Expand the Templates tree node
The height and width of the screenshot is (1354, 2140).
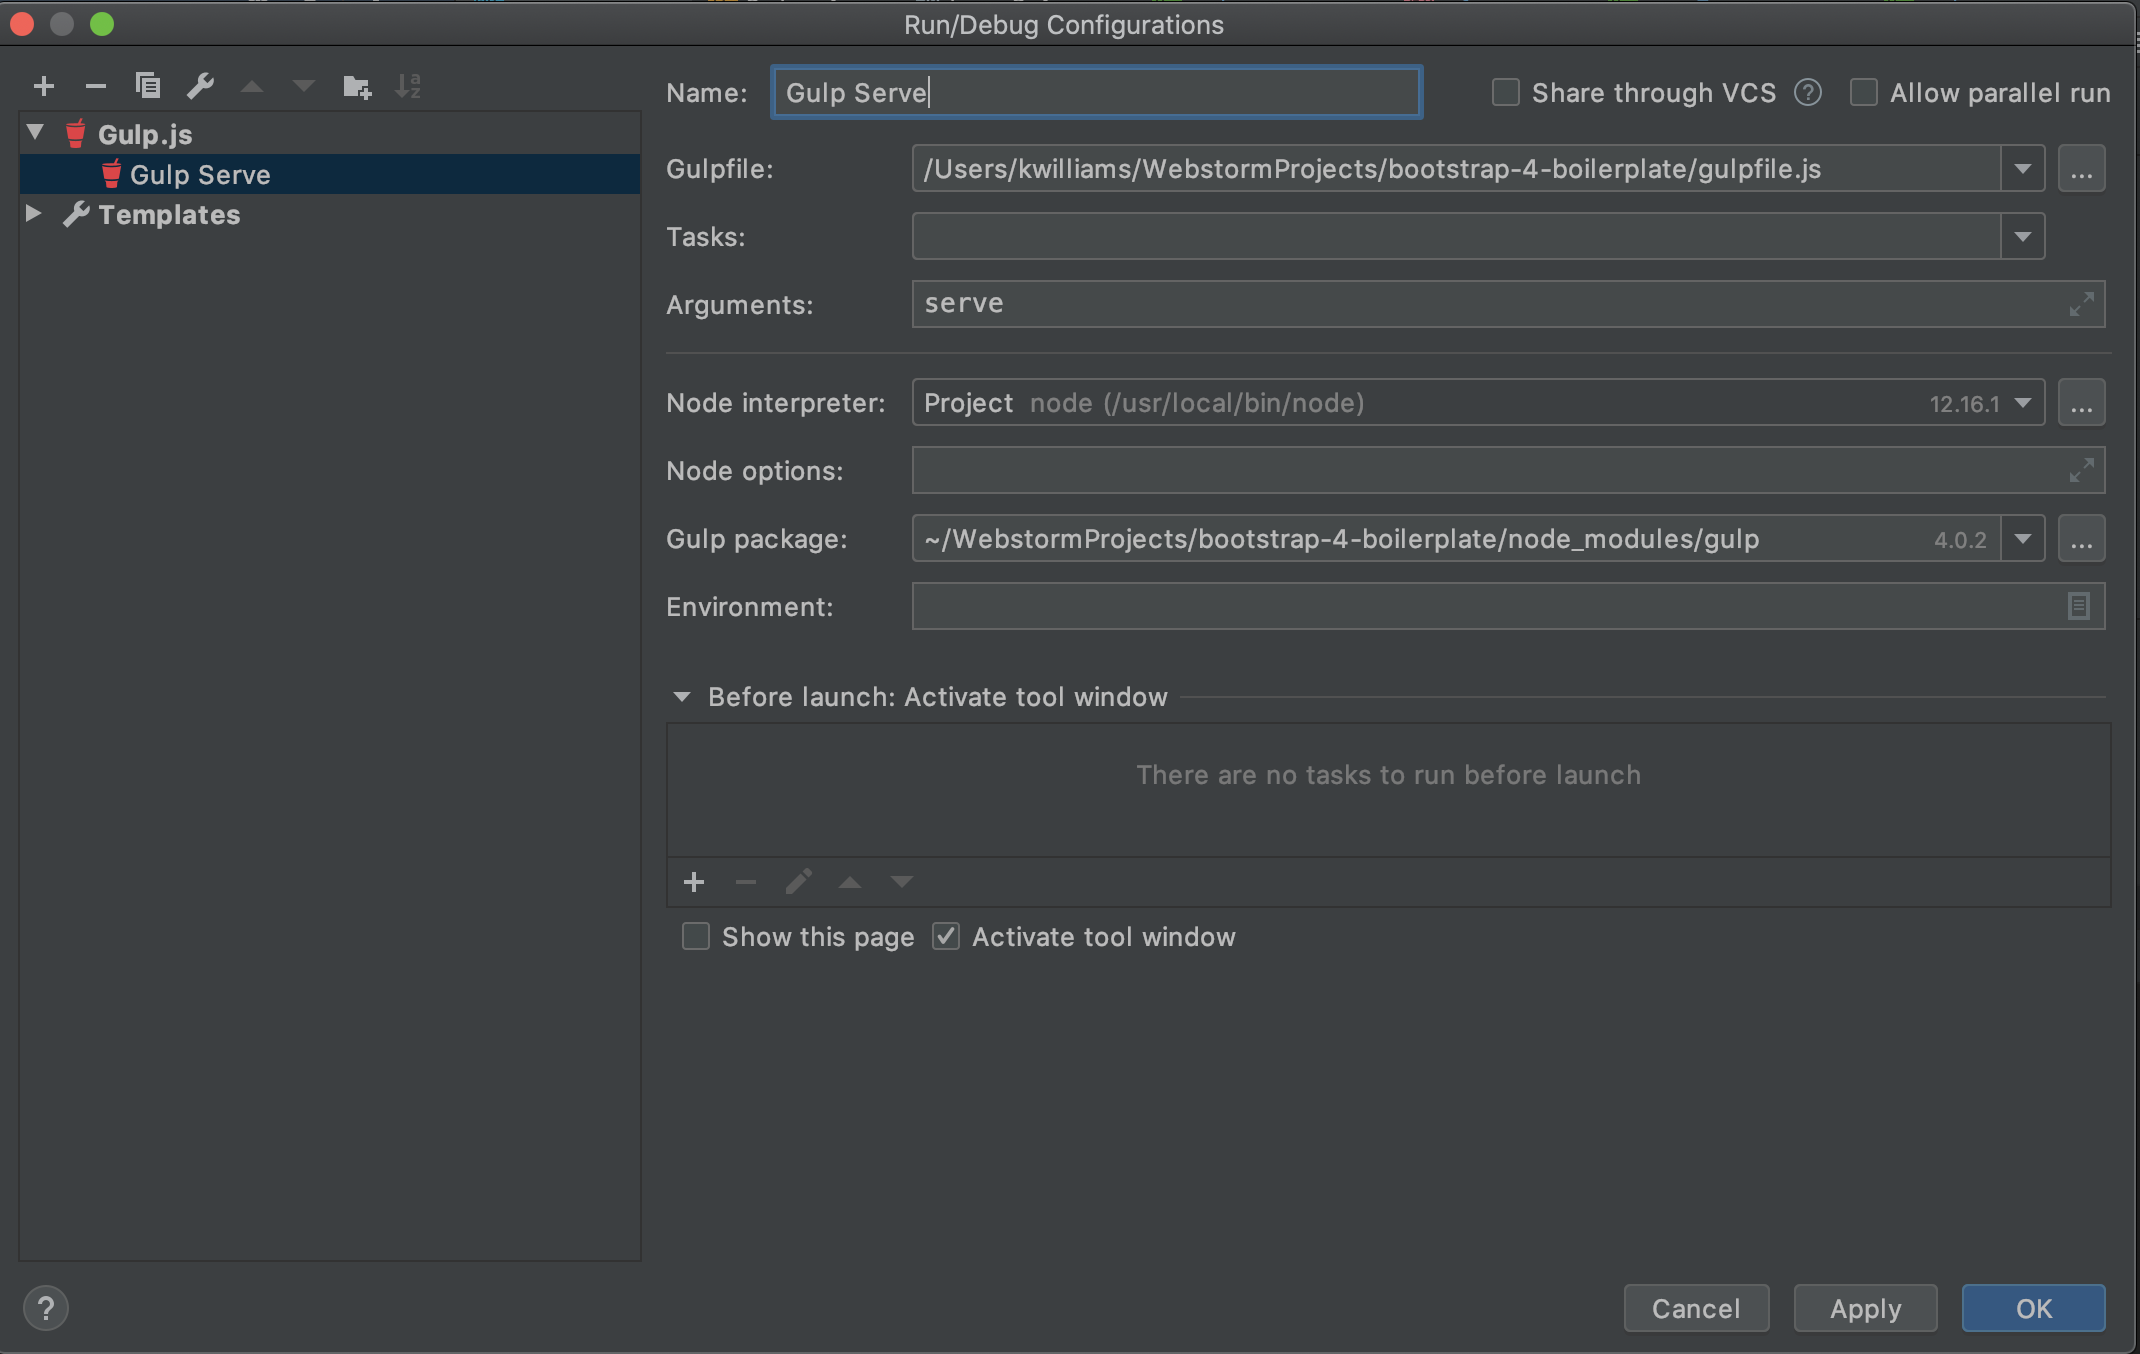(33, 214)
